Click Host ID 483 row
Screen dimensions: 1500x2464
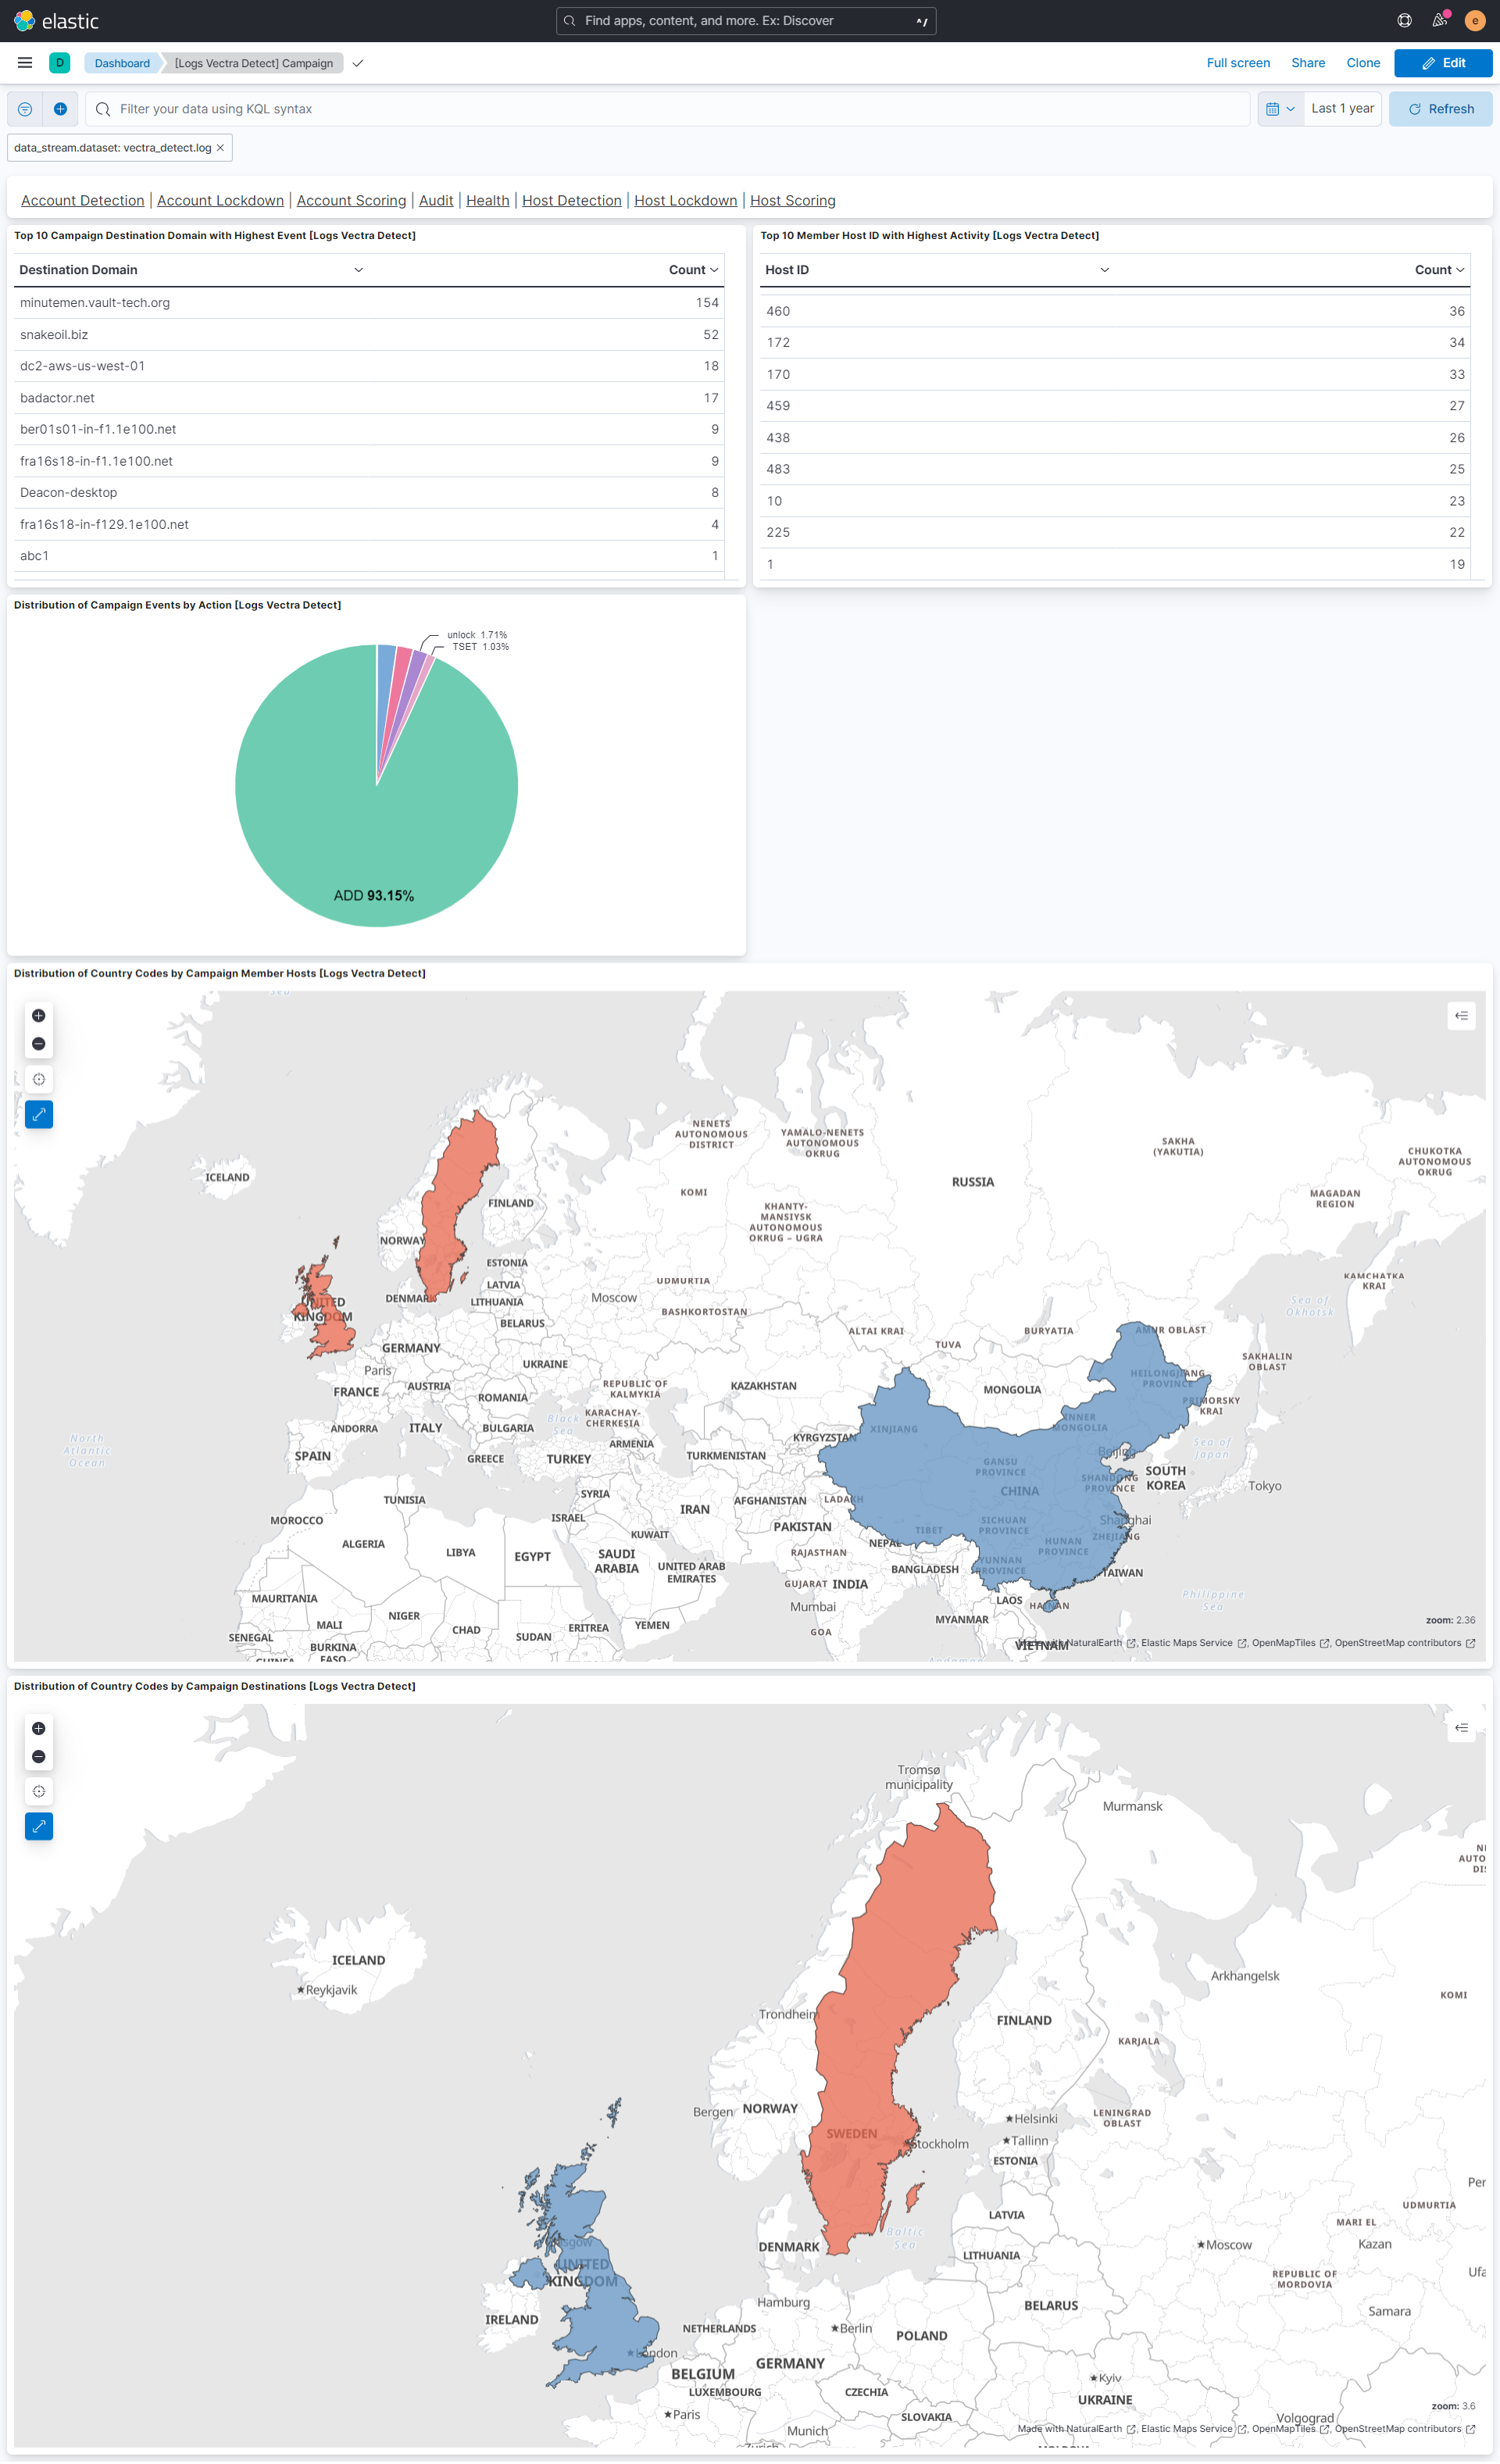click(x=1115, y=469)
